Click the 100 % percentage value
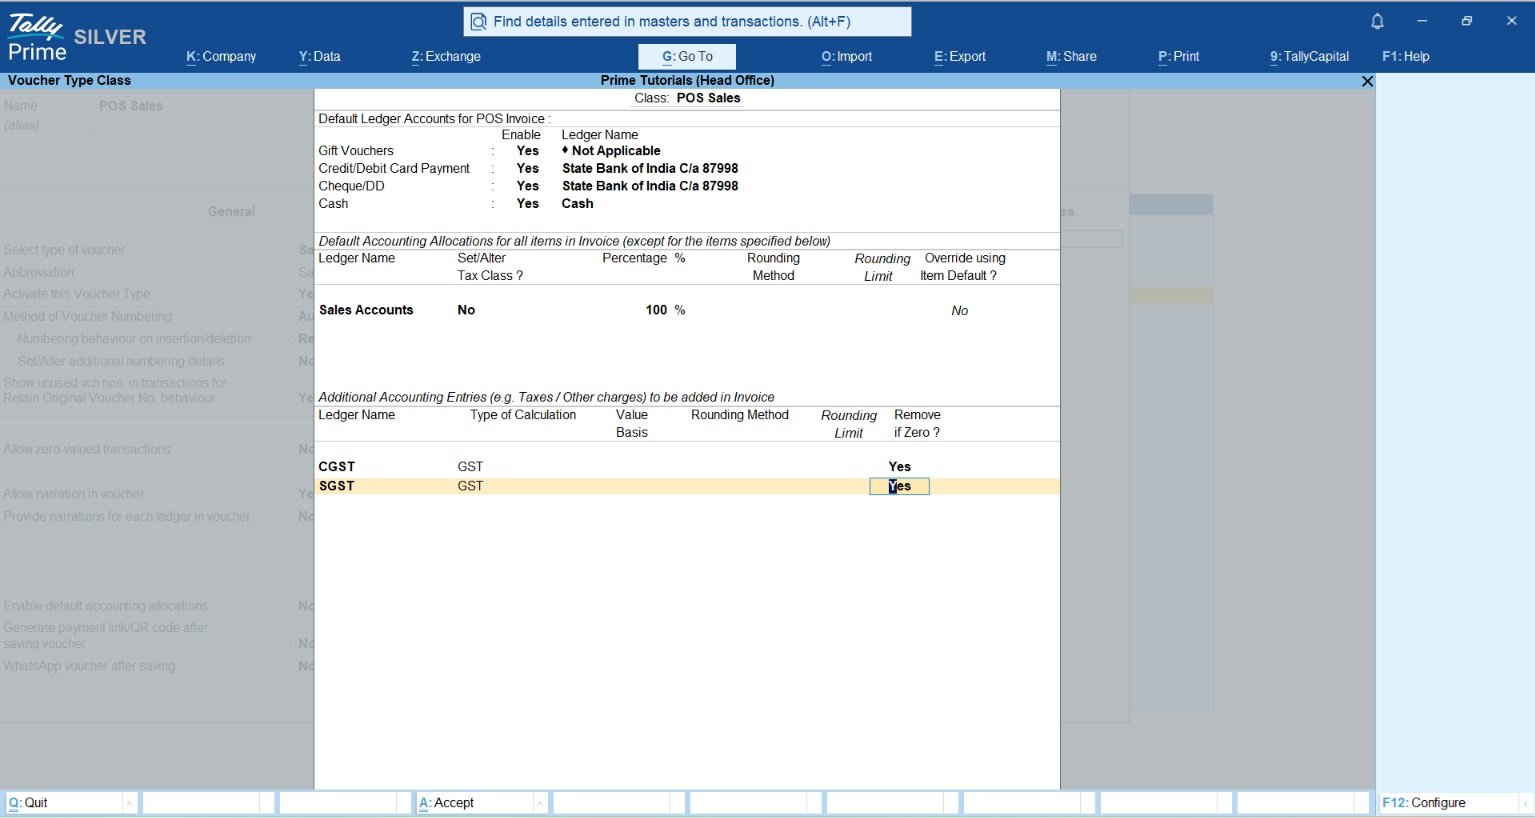This screenshot has width=1535, height=818. (665, 311)
